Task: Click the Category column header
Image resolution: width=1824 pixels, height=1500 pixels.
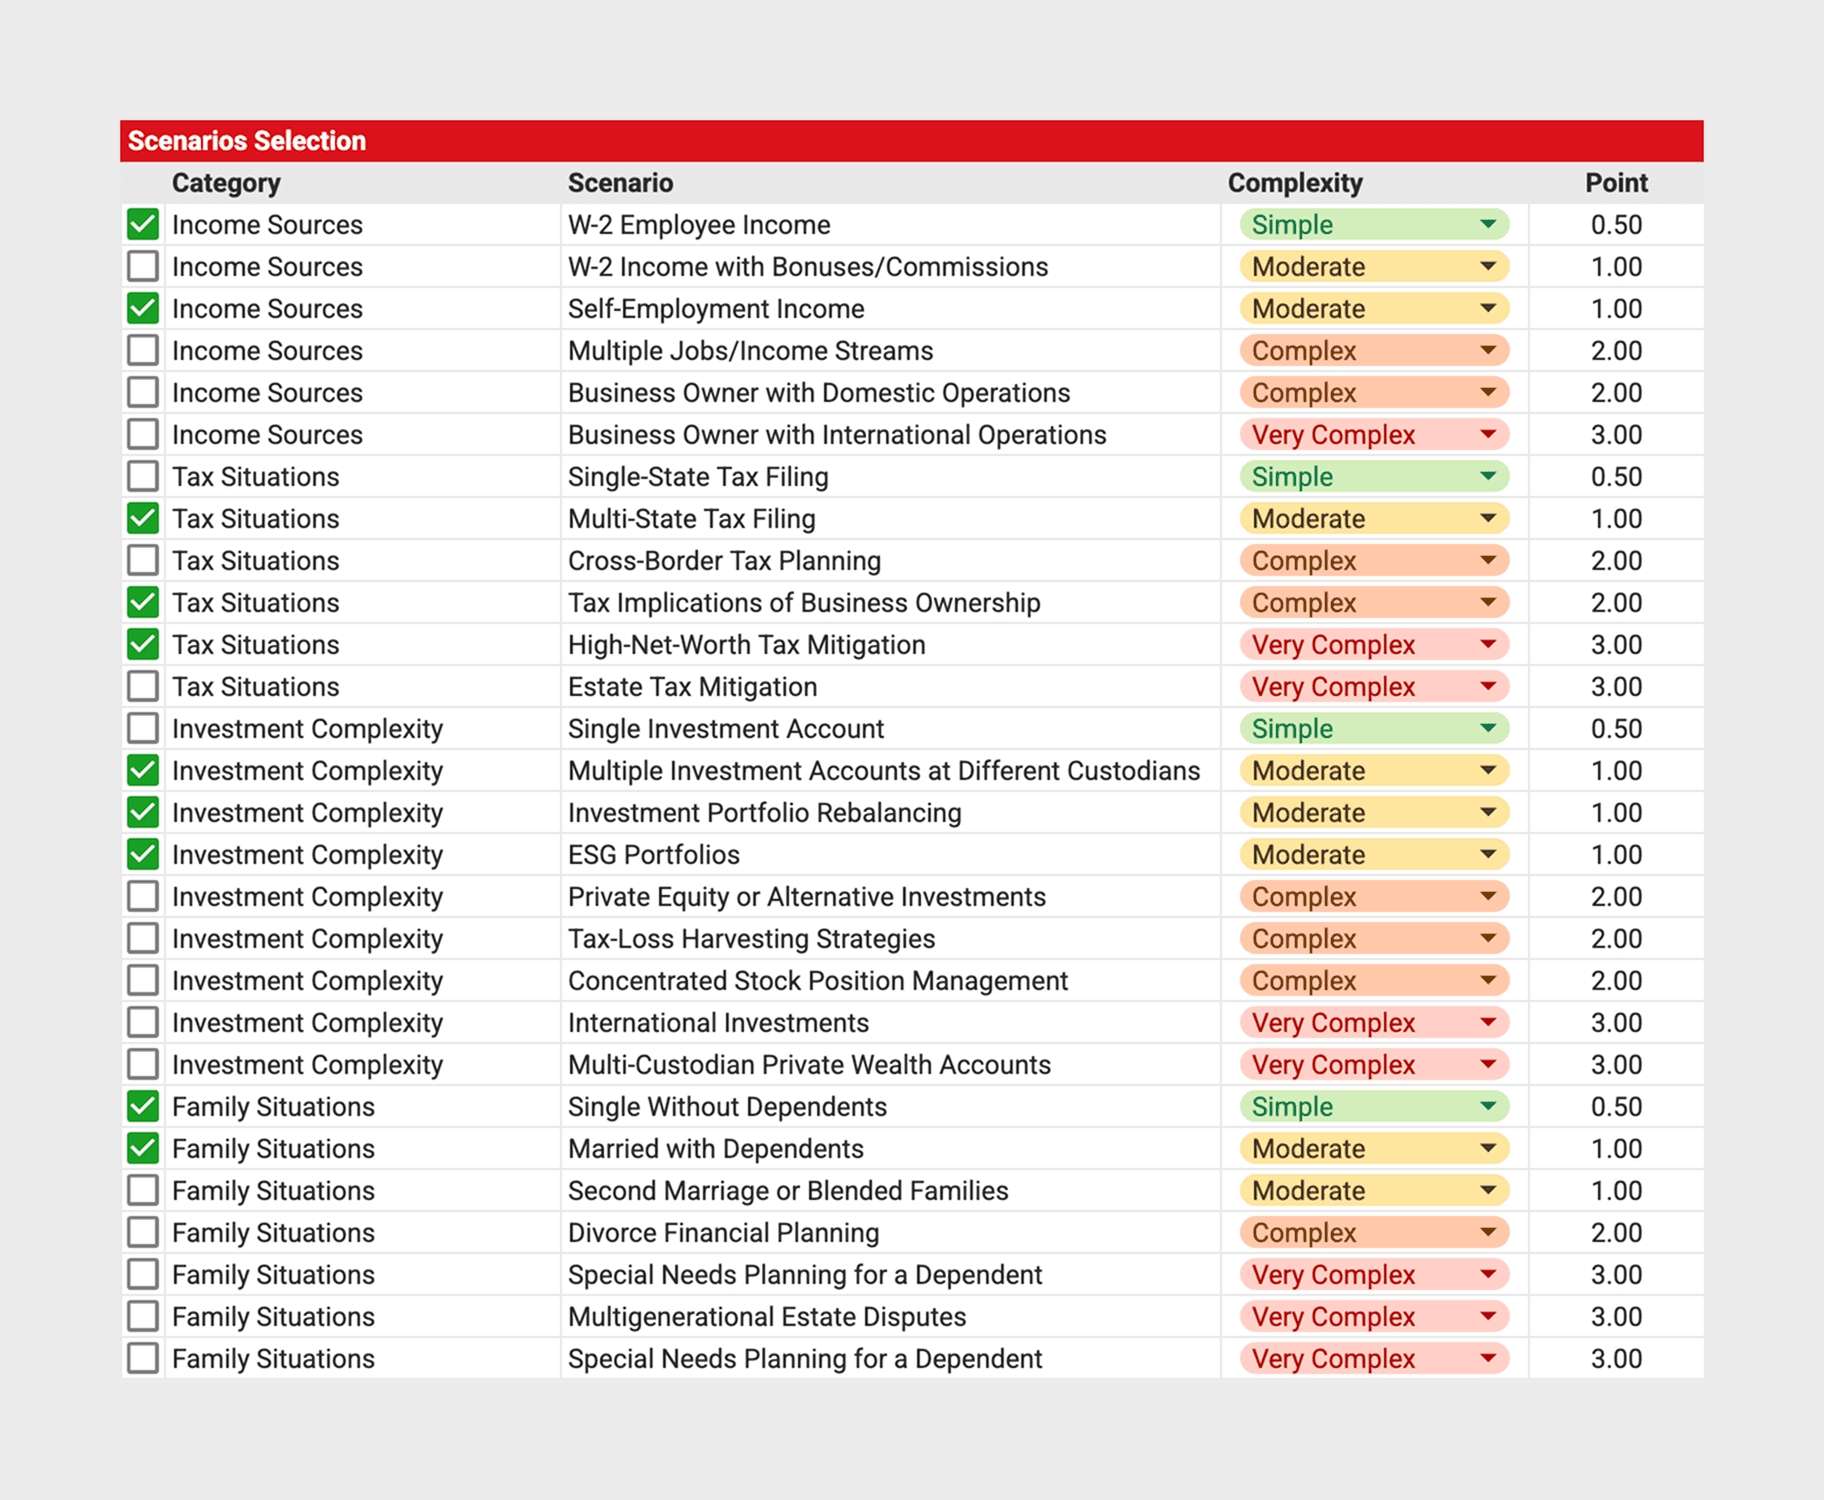Action: [x=226, y=183]
